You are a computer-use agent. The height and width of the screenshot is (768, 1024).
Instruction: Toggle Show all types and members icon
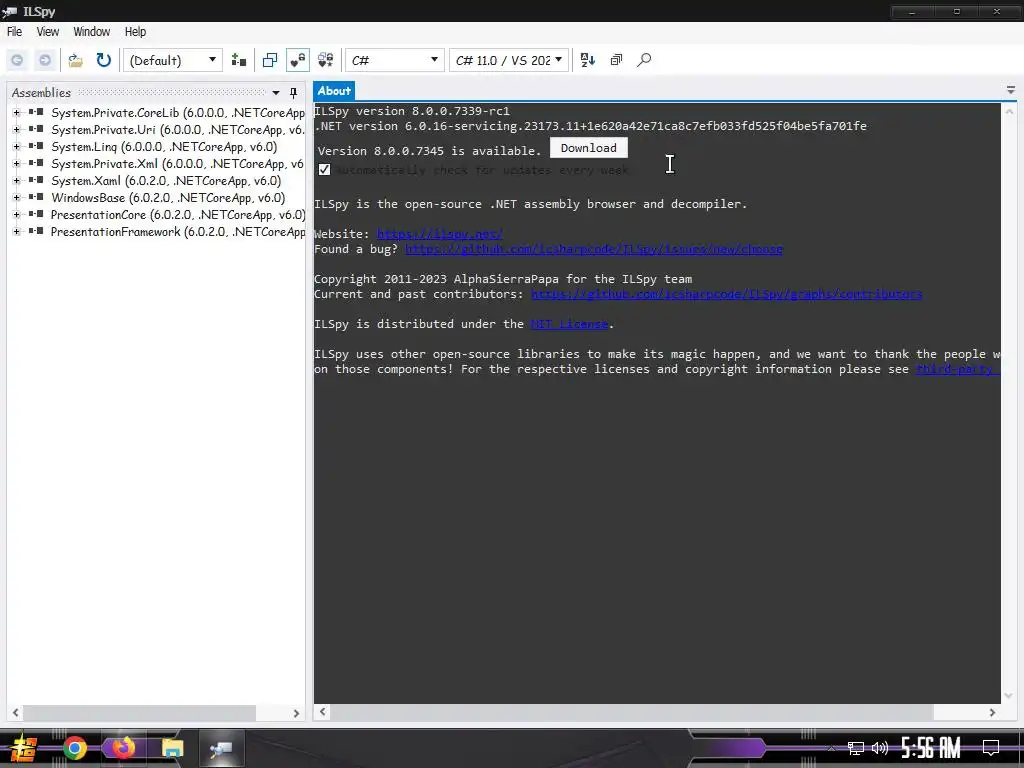point(325,60)
